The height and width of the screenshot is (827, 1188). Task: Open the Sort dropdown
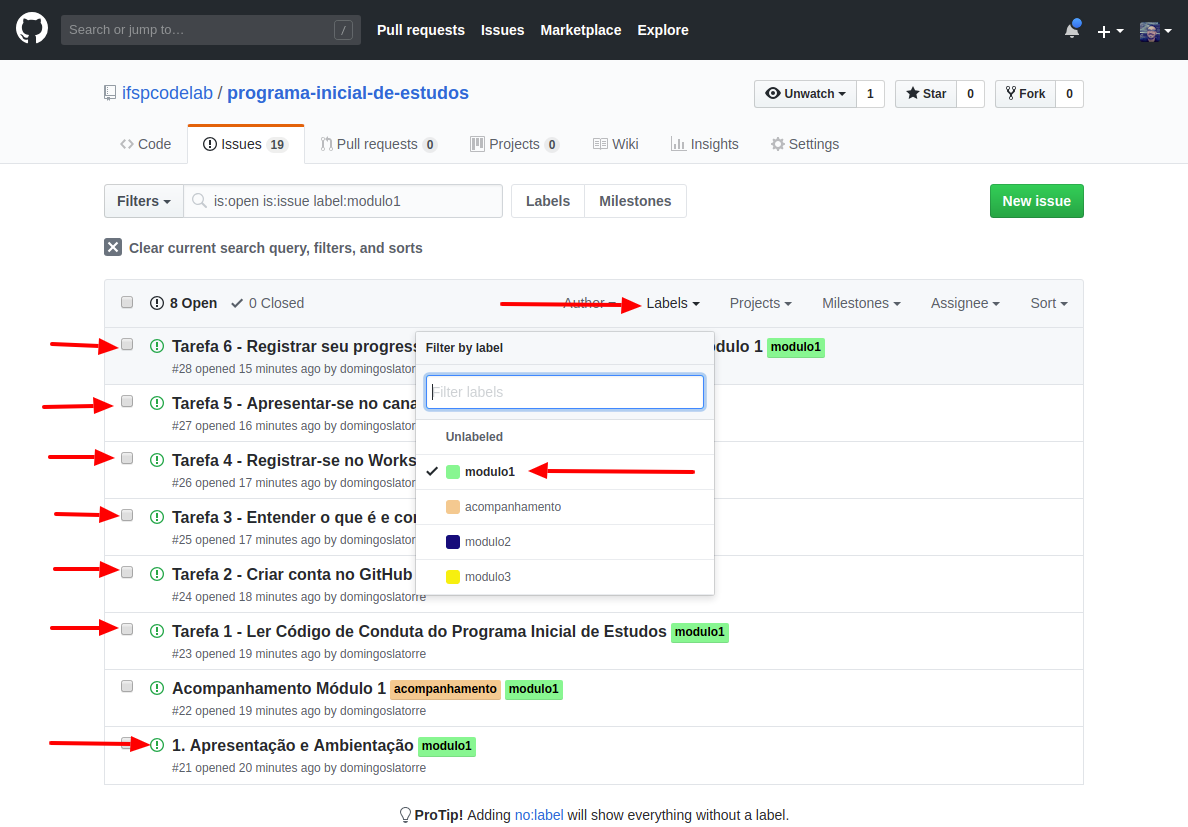tap(1049, 303)
